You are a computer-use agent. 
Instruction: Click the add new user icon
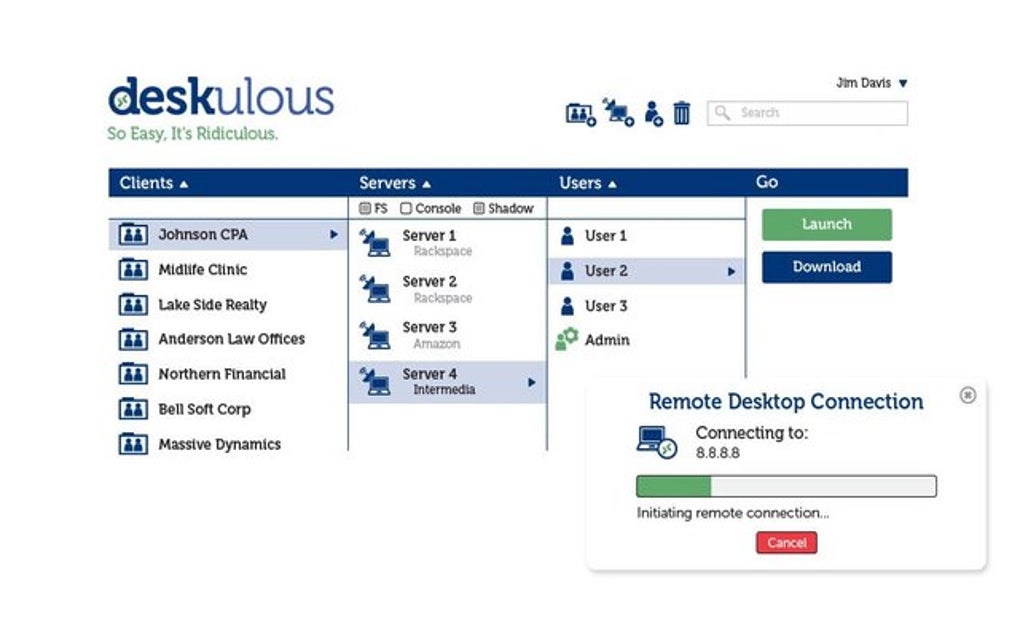click(652, 114)
